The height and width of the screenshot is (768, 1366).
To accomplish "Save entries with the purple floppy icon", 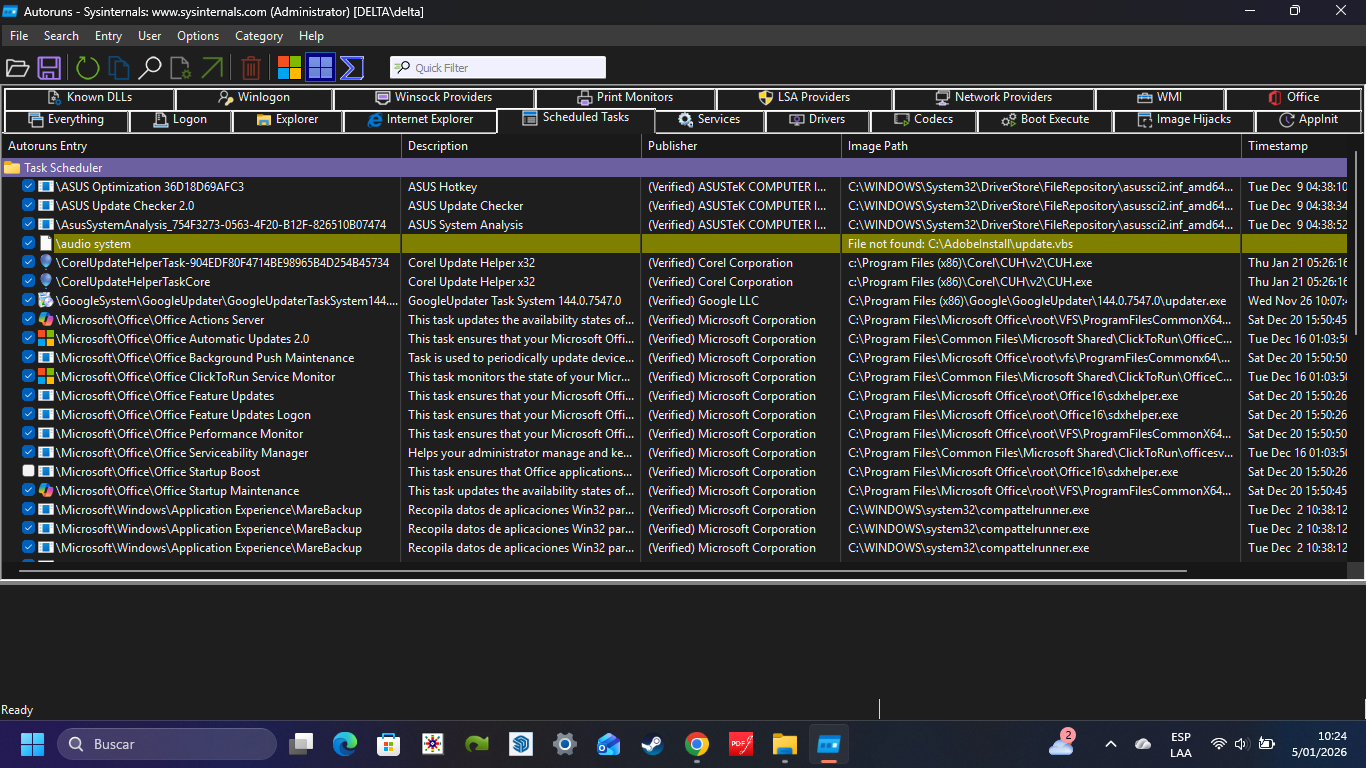I will point(49,68).
